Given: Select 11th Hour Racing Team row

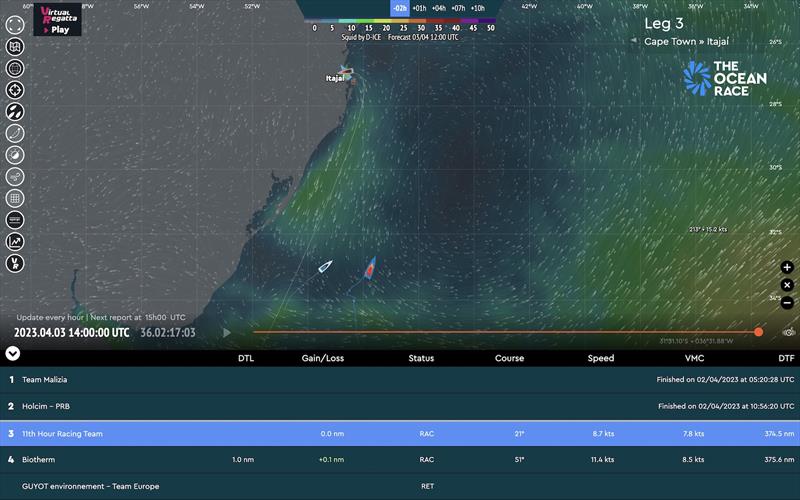Looking at the screenshot, I should tap(400, 434).
